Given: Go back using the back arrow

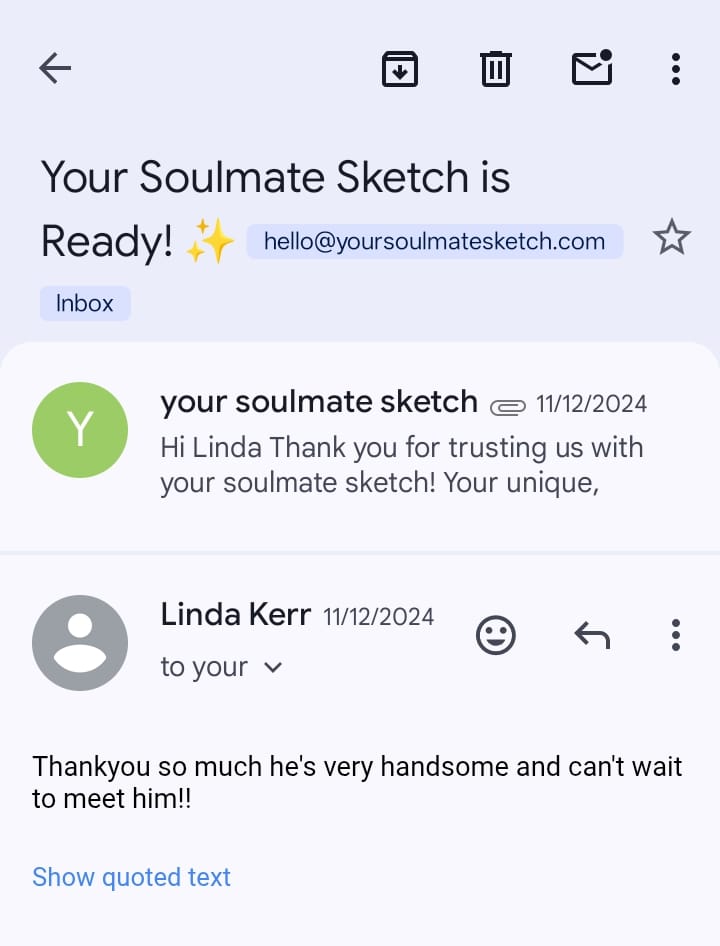Looking at the screenshot, I should [x=55, y=68].
